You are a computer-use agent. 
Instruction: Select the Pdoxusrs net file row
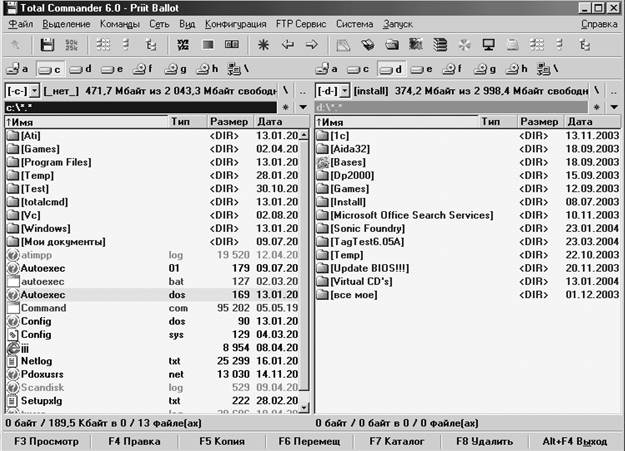tap(152, 374)
